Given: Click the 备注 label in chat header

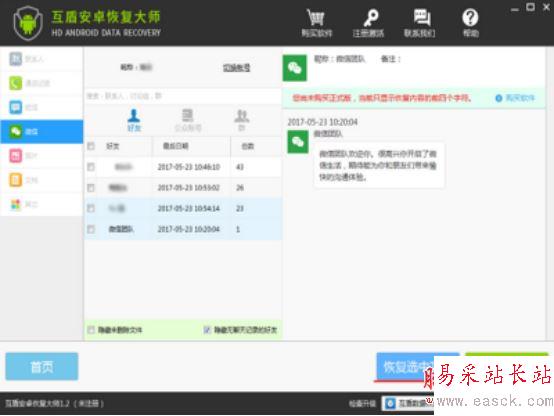Looking at the screenshot, I should pyautogui.click(x=391, y=59).
